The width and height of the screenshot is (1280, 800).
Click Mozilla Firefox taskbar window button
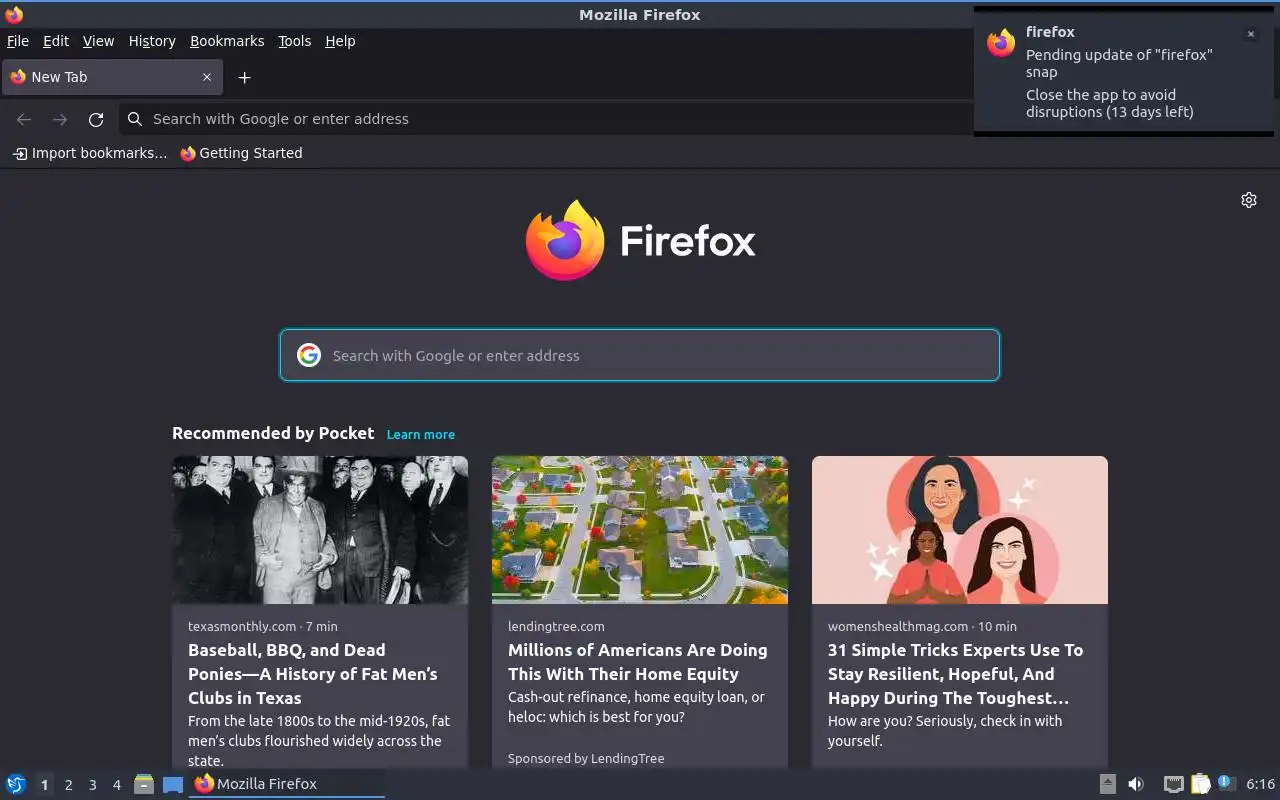287,784
